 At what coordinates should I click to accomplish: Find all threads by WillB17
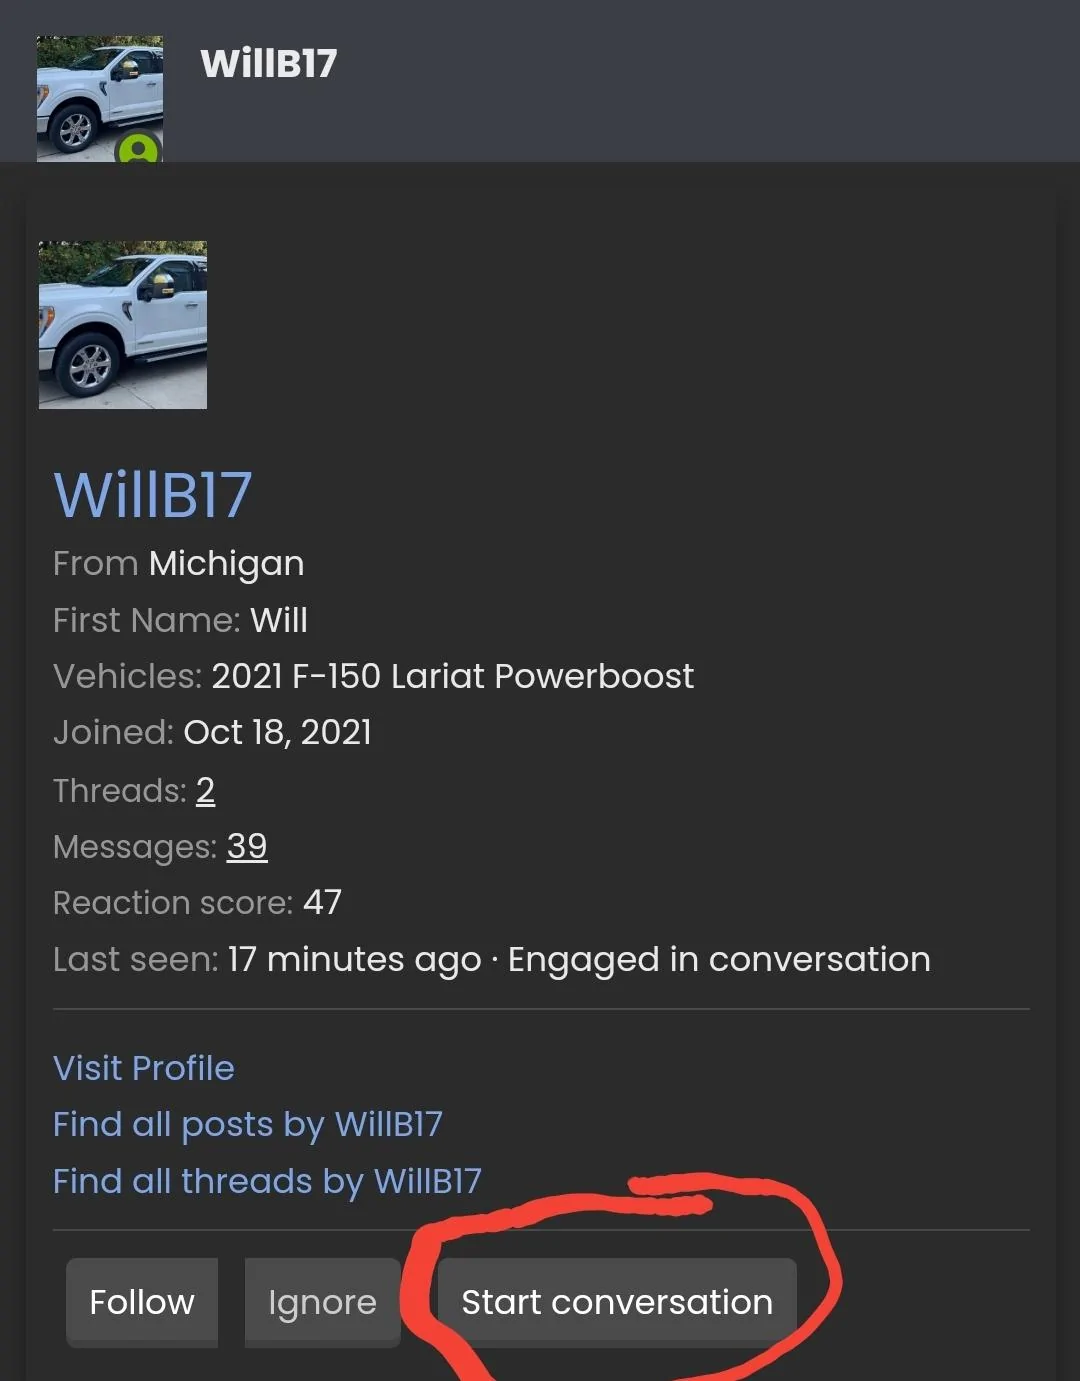[267, 1182]
